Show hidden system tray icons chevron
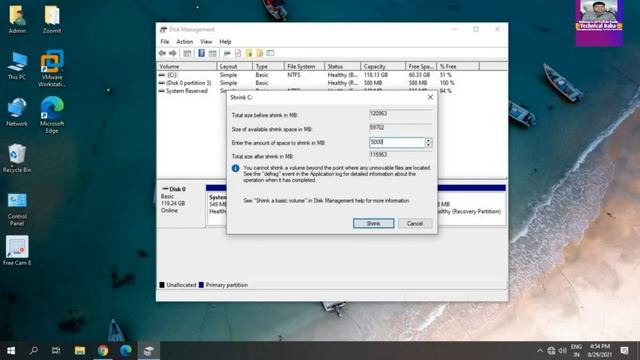Image resolution: width=640 pixels, height=360 pixels. point(540,351)
